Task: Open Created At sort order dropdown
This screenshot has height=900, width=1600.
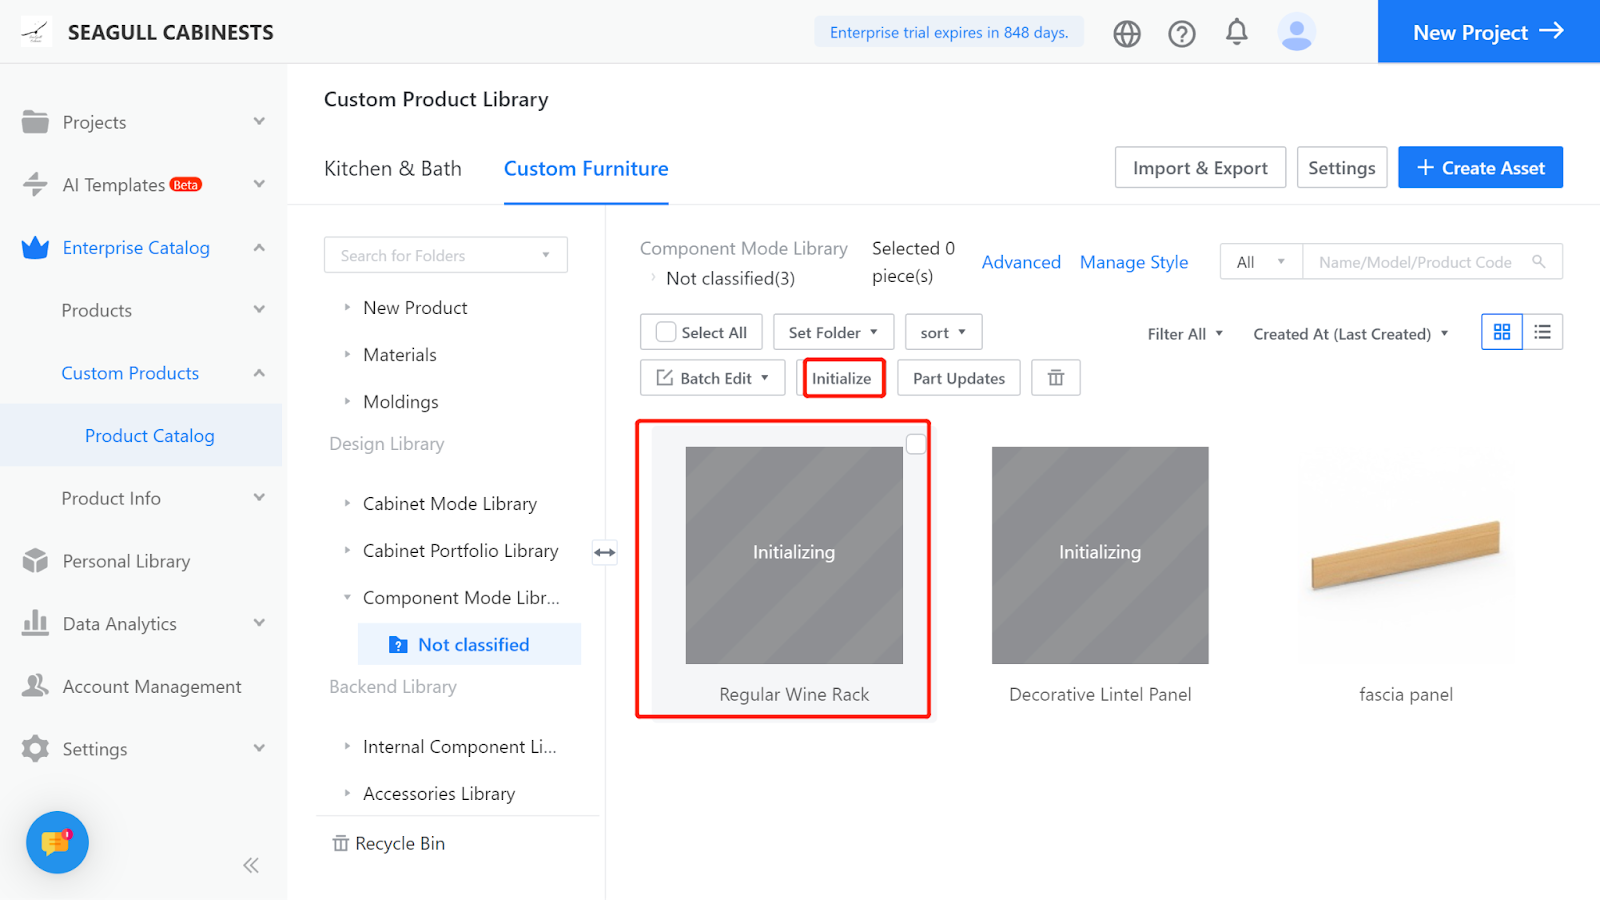Action: pyautogui.click(x=1350, y=334)
